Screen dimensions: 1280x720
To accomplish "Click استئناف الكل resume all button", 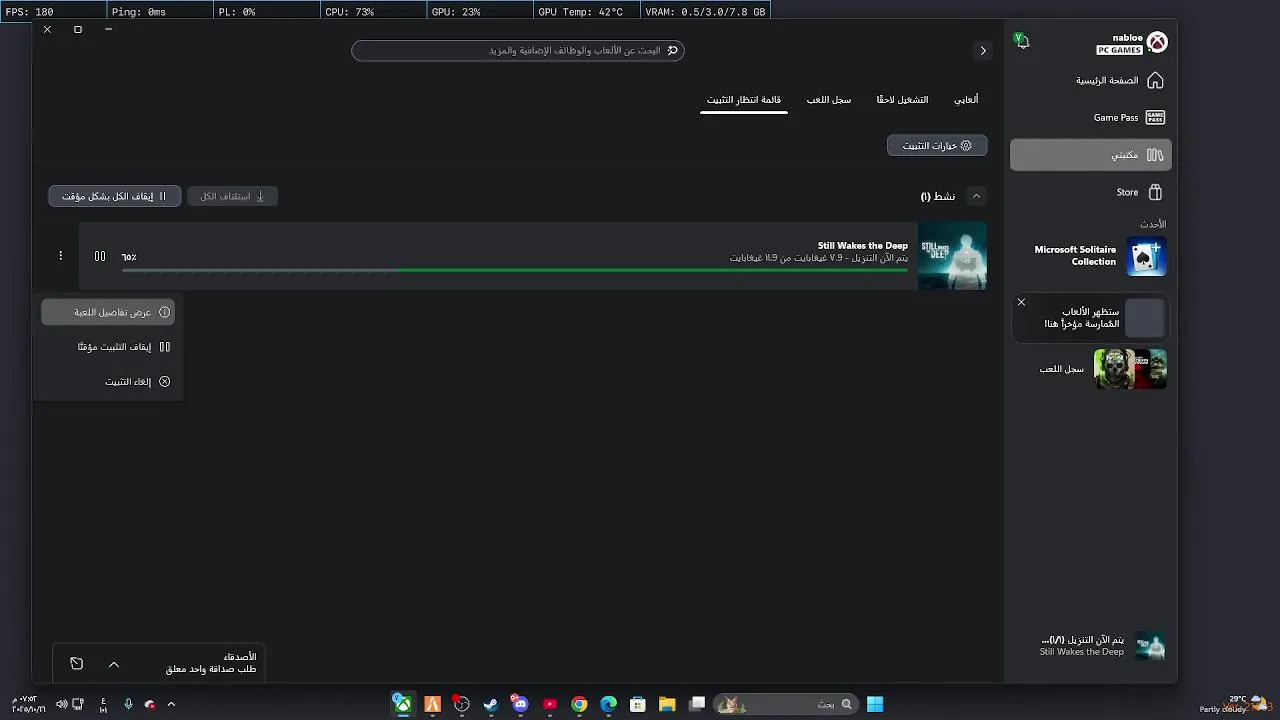I will (232, 196).
